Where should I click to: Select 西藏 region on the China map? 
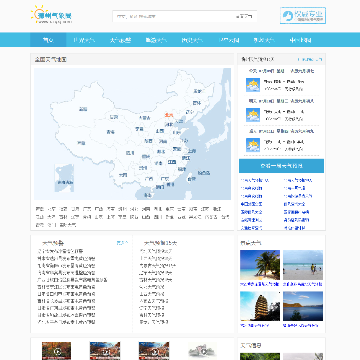click(81, 143)
